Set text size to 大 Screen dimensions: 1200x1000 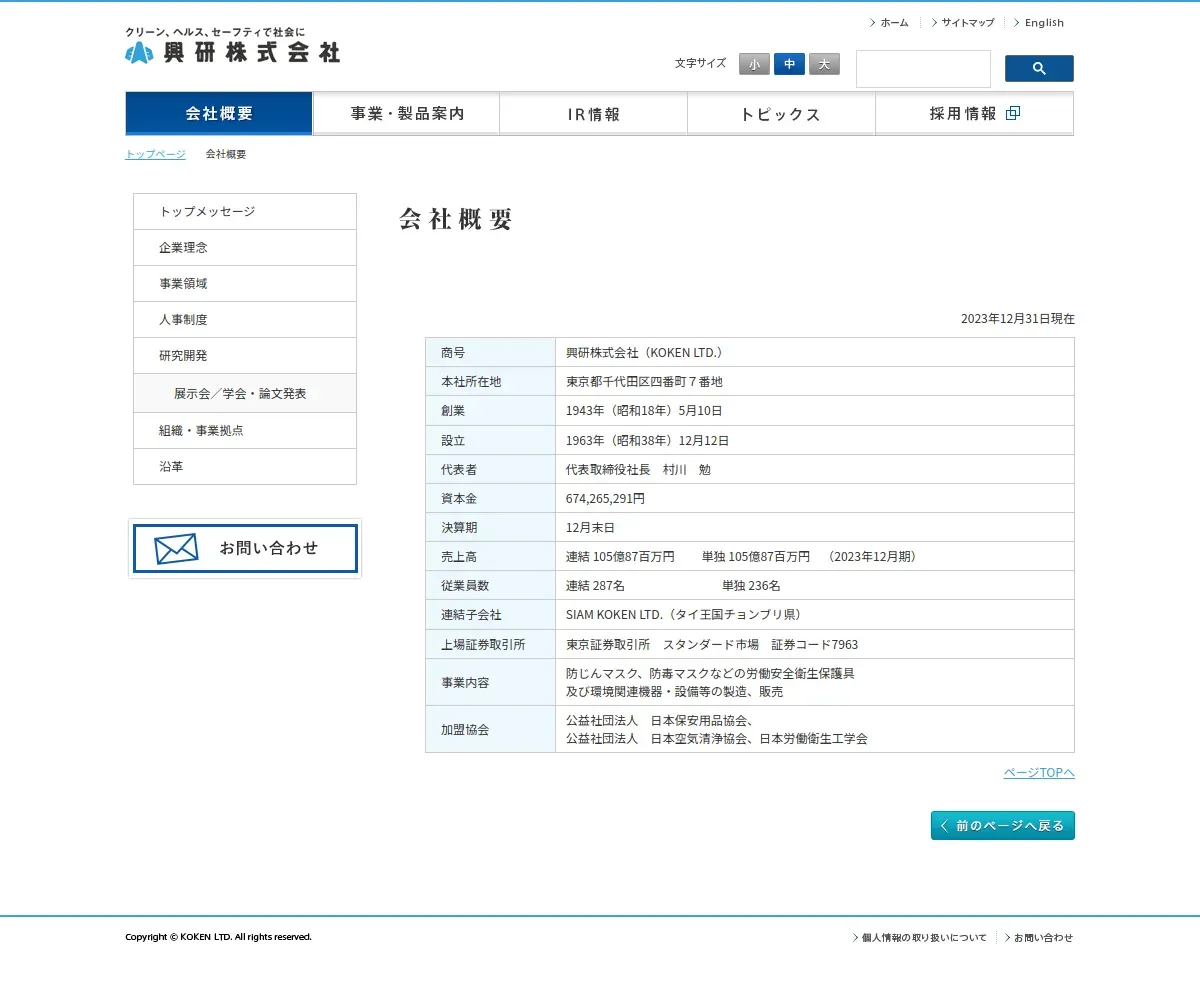pos(824,64)
